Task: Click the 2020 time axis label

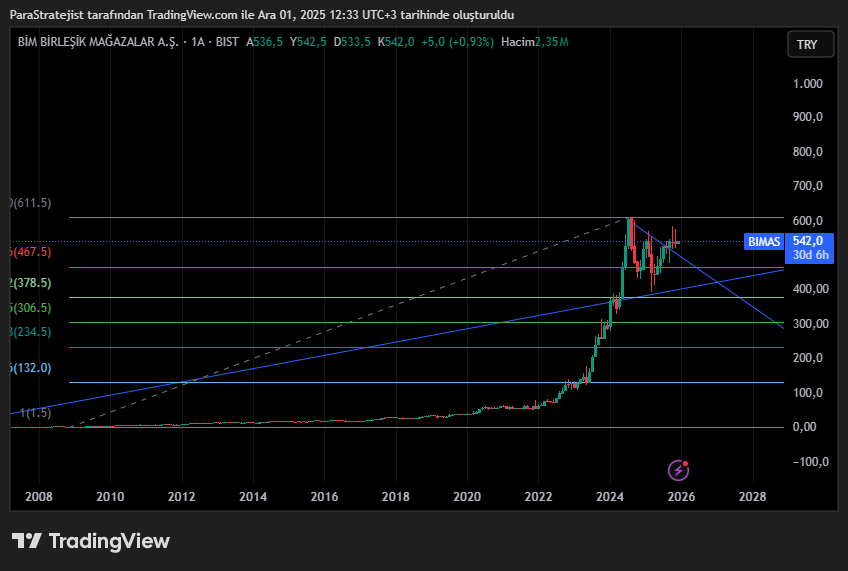Action: click(467, 496)
